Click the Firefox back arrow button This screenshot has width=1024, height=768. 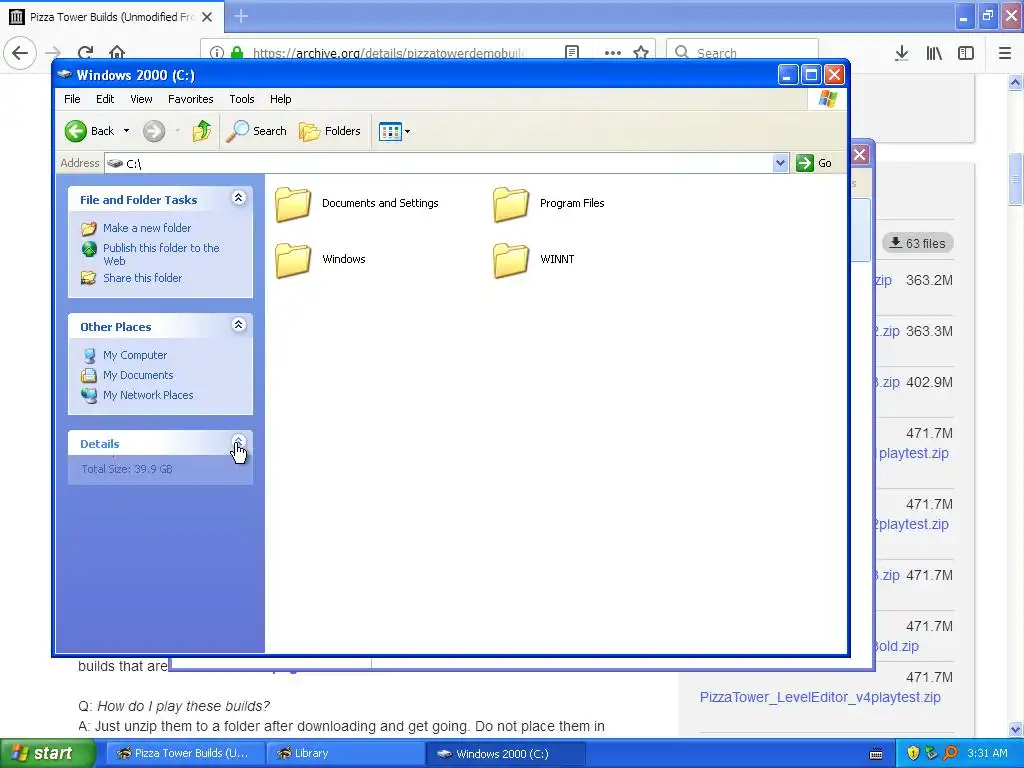20,52
